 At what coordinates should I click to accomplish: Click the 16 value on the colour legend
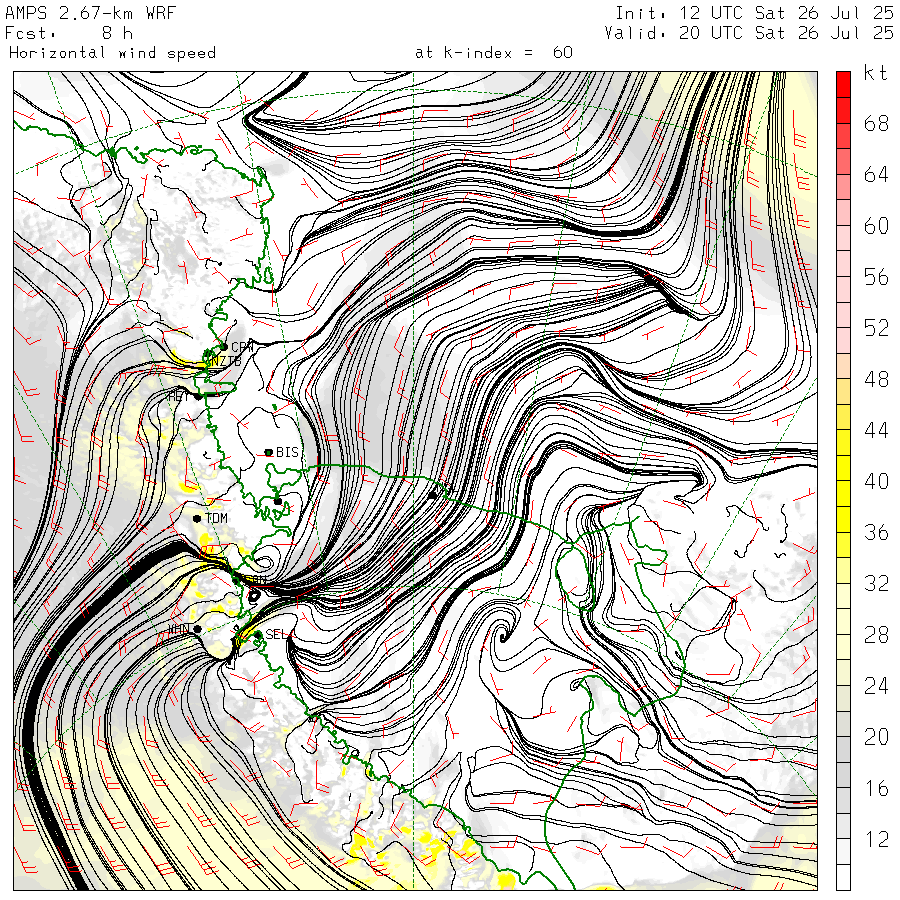pos(876,788)
